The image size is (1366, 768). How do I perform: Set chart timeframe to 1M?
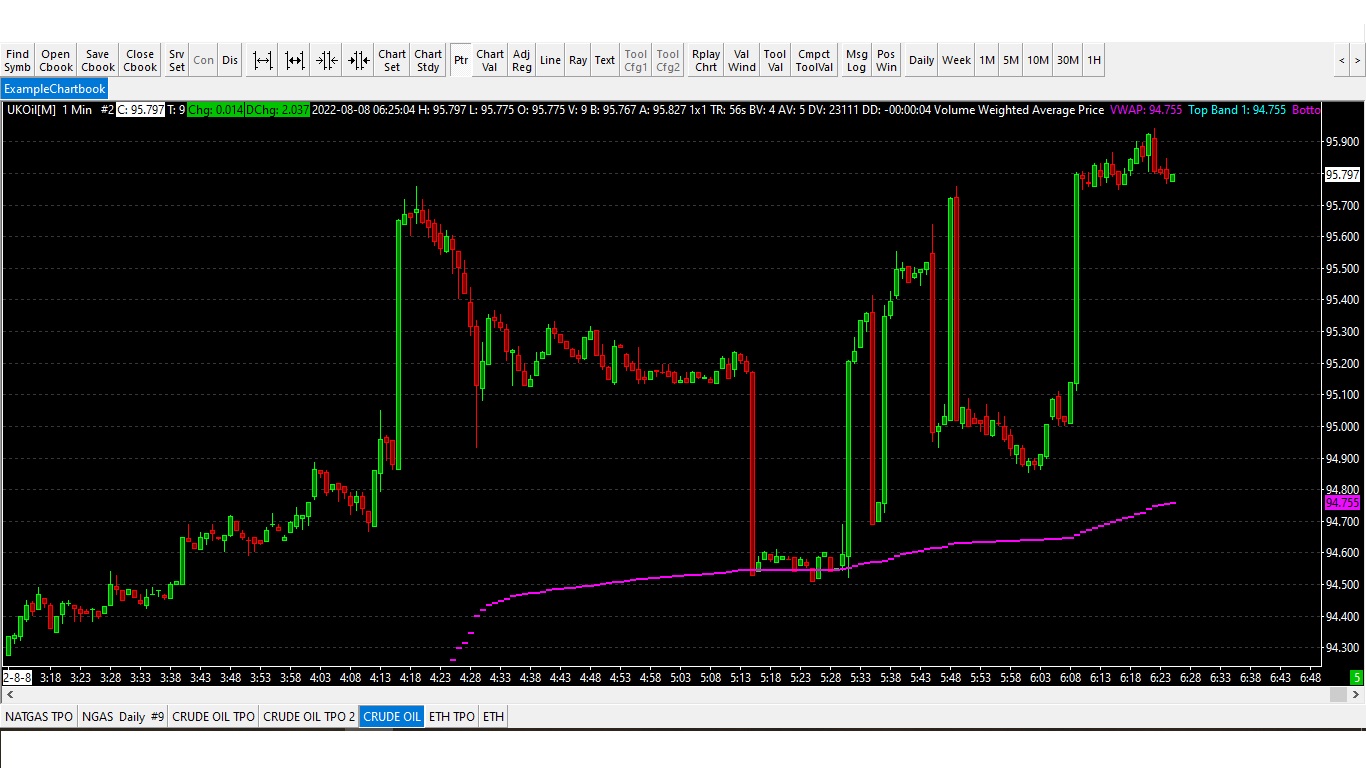point(987,61)
